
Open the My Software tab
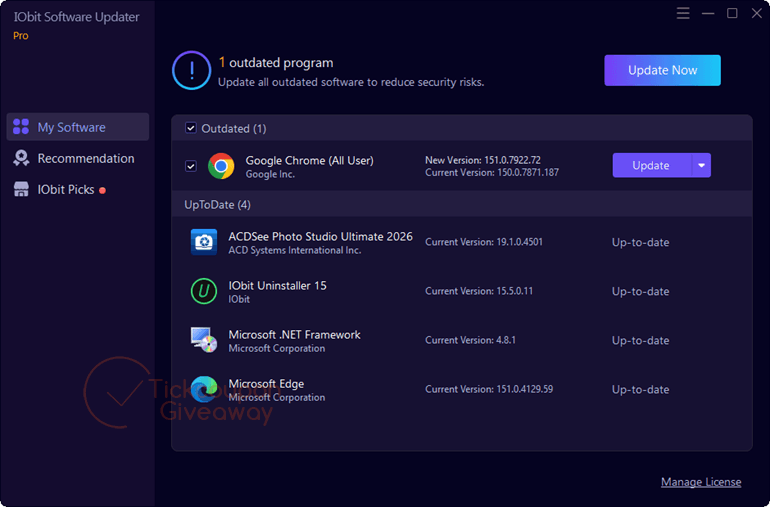coord(78,127)
